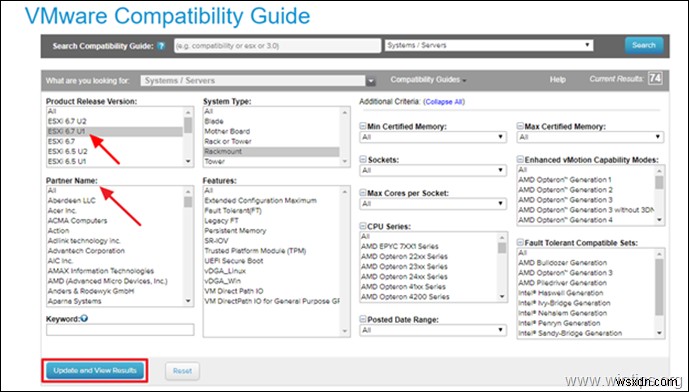Image resolution: width=689 pixels, height=392 pixels.
Task: Select AMD Bulldozer Generation FT set
Action: pyautogui.click(x=586, y=263)
